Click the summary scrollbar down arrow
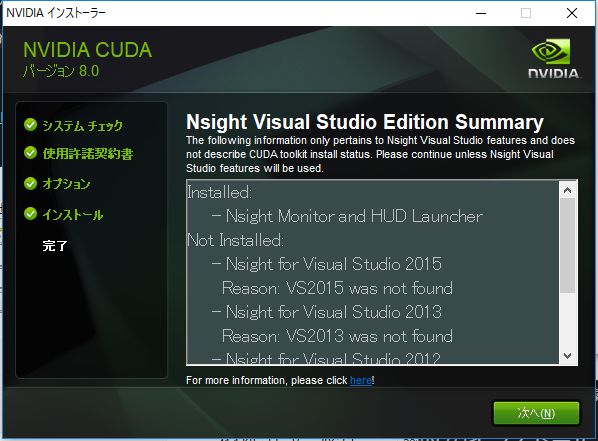Screen dimensions: 598x441 (567, 356)
